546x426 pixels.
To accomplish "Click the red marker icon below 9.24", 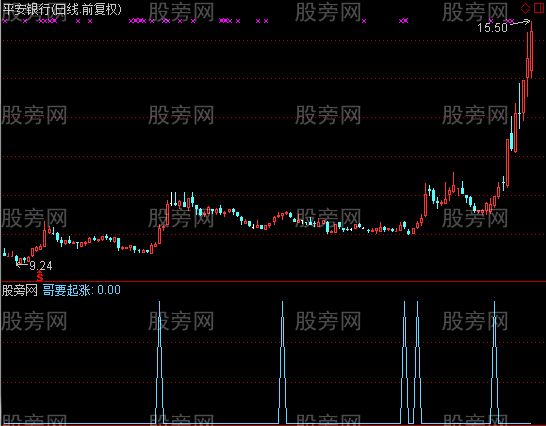I will click(x=40, y=277).
